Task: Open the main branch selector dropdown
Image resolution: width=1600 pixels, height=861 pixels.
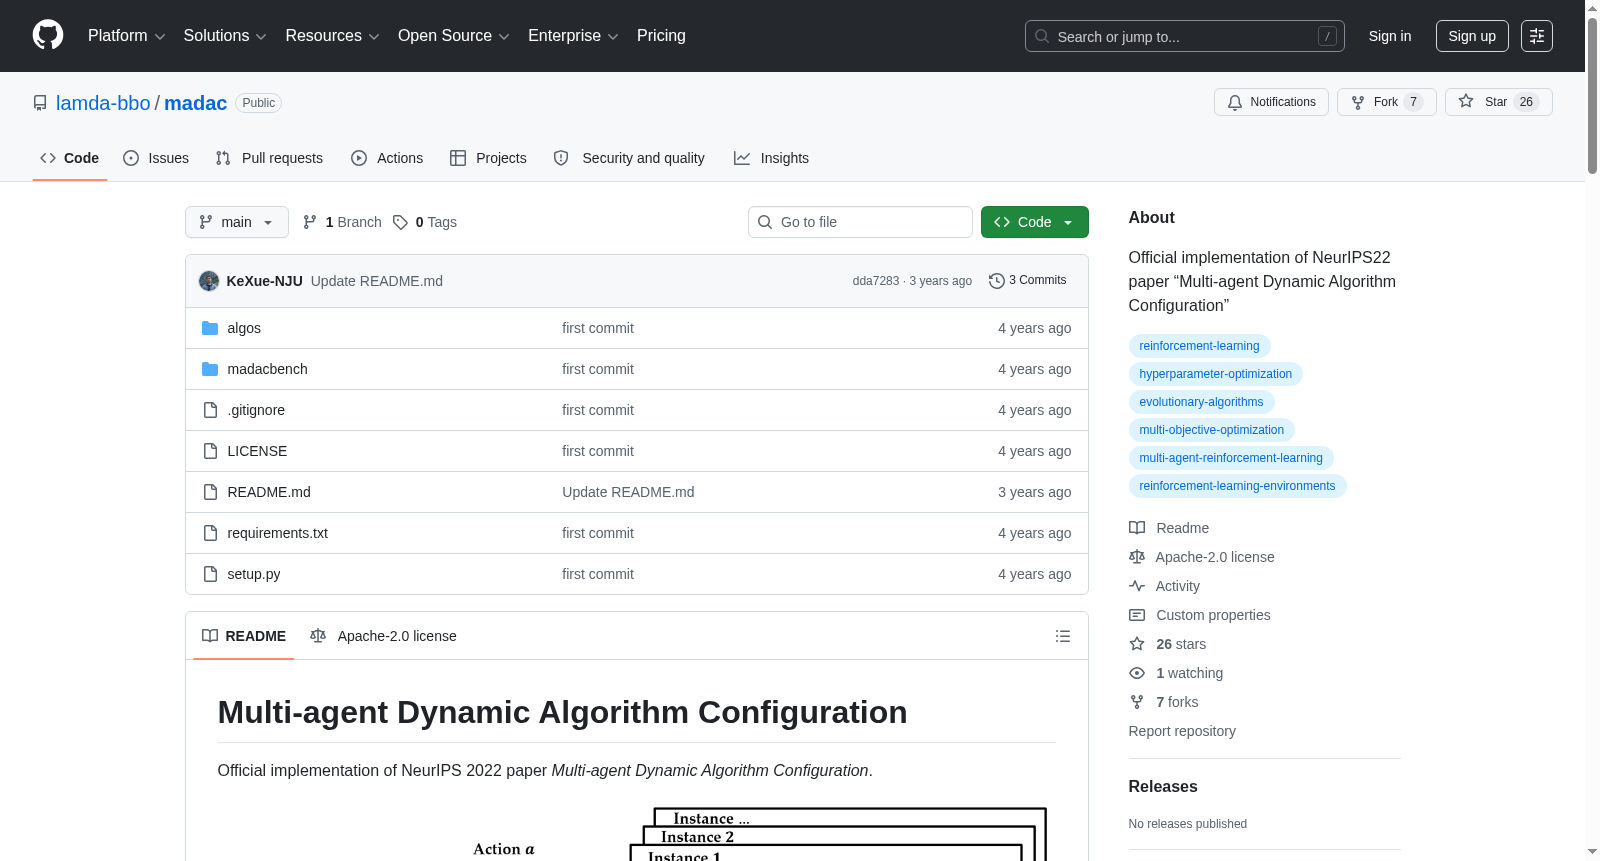Action: point(237,222)
